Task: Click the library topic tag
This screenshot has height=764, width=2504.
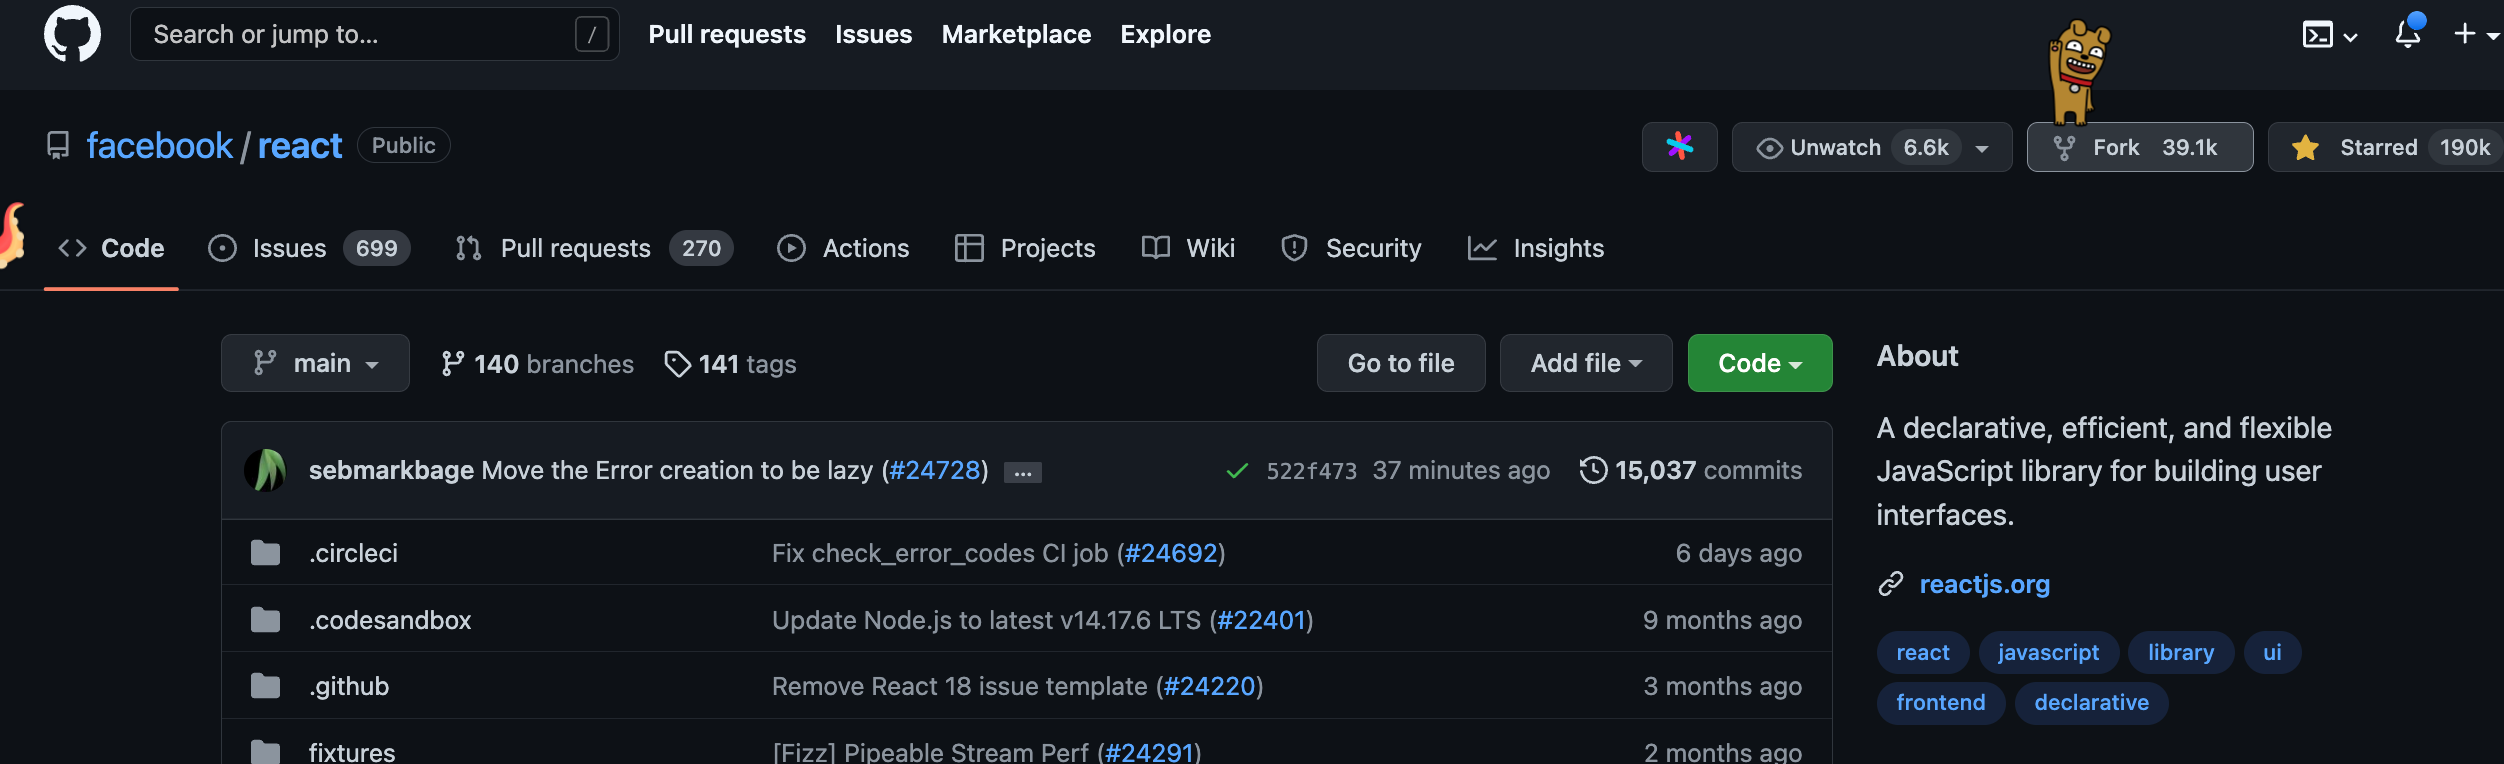Action: click(2180, 652)
